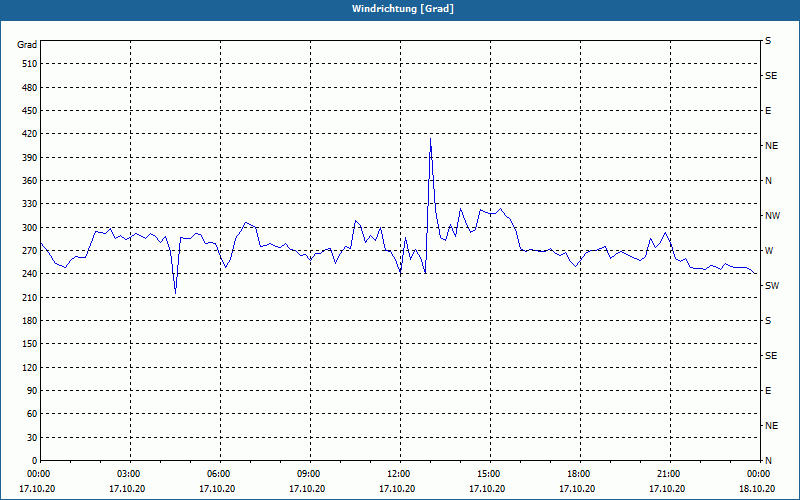Click the "00:00" label above "18.10.20"

757,474
